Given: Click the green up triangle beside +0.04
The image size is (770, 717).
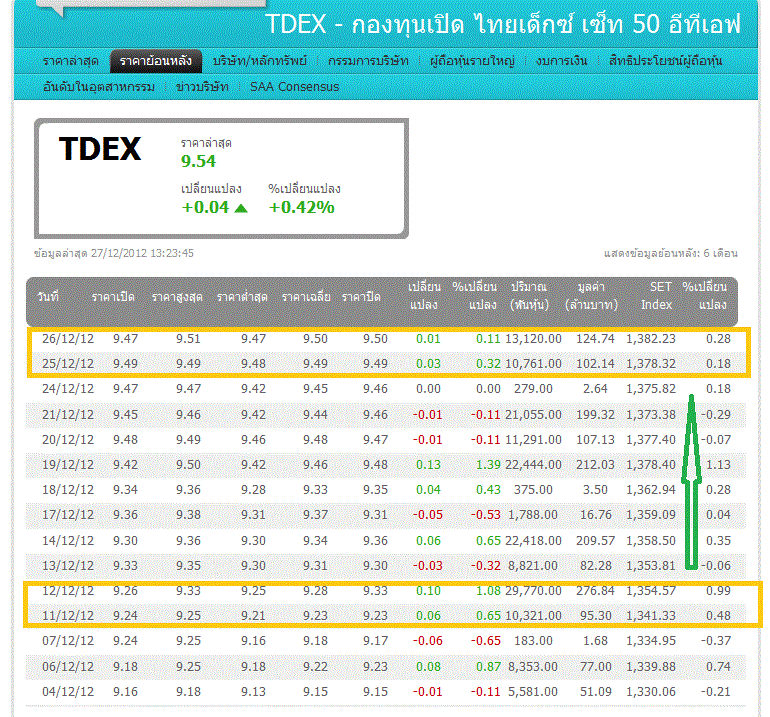Looking at the screenshot, I should 240,207.
